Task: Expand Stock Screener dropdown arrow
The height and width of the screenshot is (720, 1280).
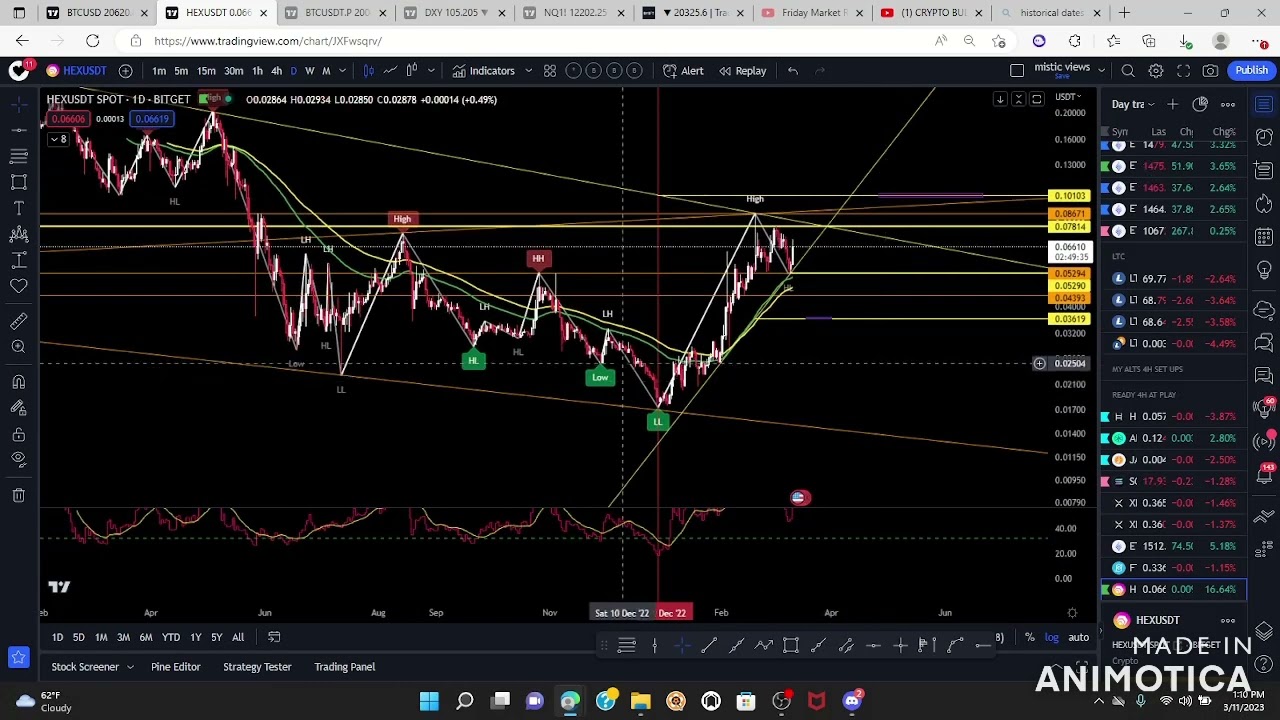Action: point(130,667)
